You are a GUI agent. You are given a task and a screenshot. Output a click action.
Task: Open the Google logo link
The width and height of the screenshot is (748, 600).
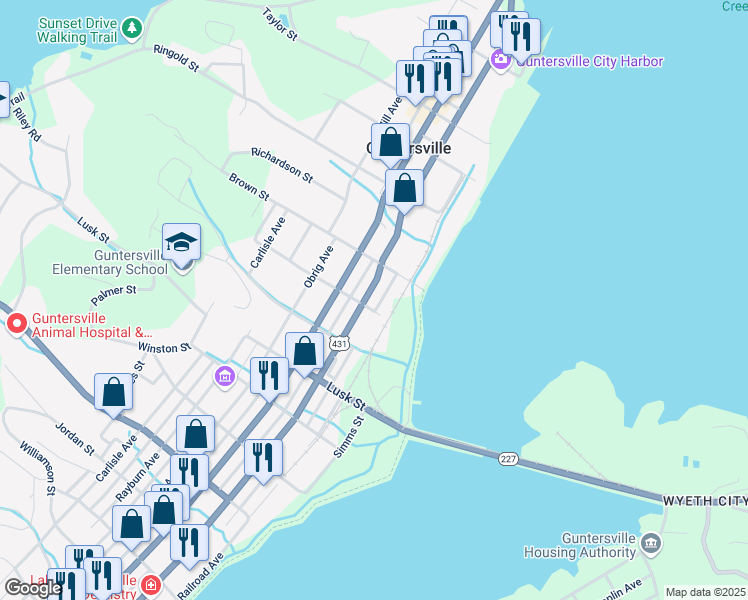tap(32, 588)
